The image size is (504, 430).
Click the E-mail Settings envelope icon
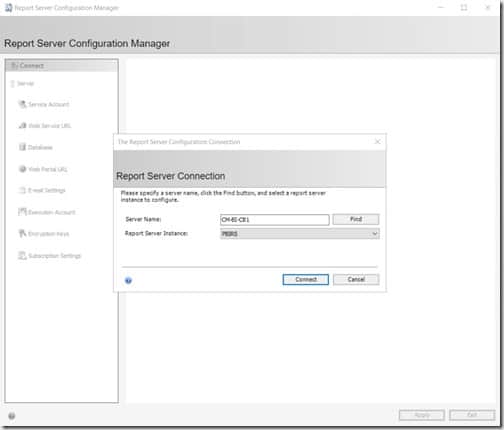pyautogui.click(x=22, y=190)
